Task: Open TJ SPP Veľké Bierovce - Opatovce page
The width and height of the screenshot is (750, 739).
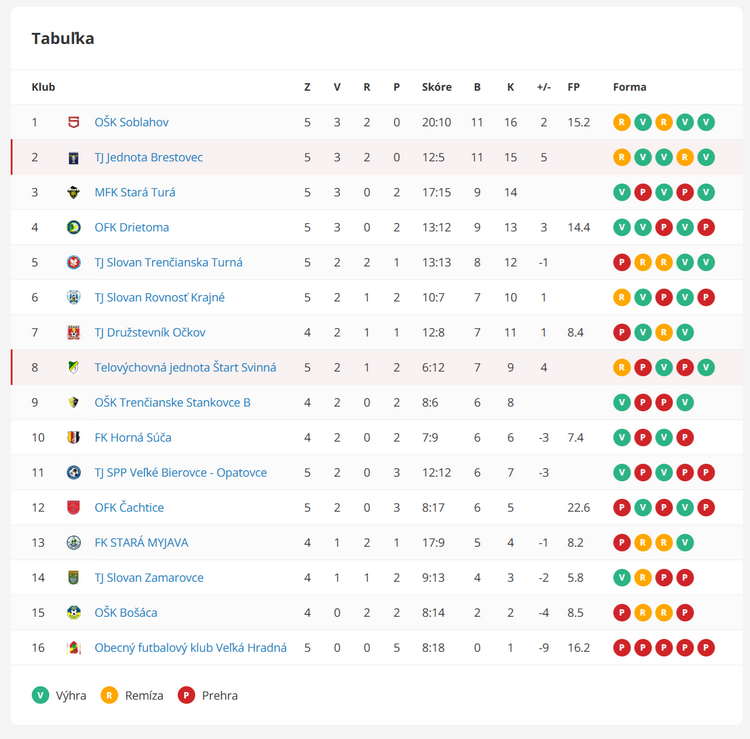Action: (x=180, y=472)
